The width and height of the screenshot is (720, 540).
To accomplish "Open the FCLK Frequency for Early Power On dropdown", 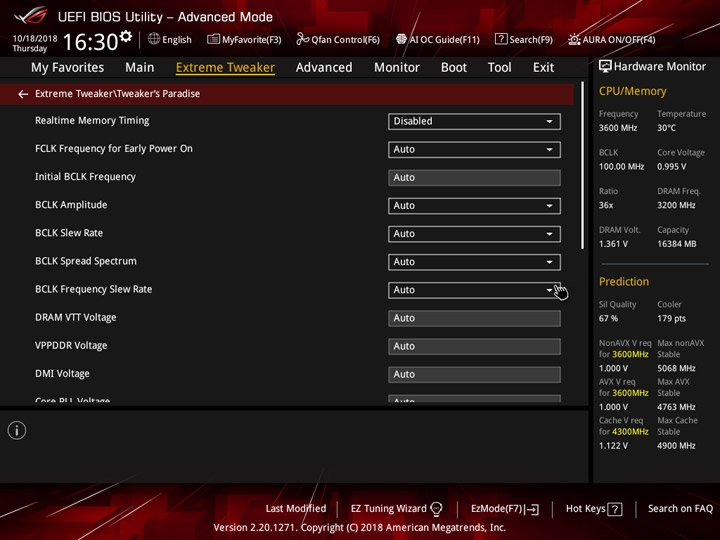I will click(x=474, y=149).
